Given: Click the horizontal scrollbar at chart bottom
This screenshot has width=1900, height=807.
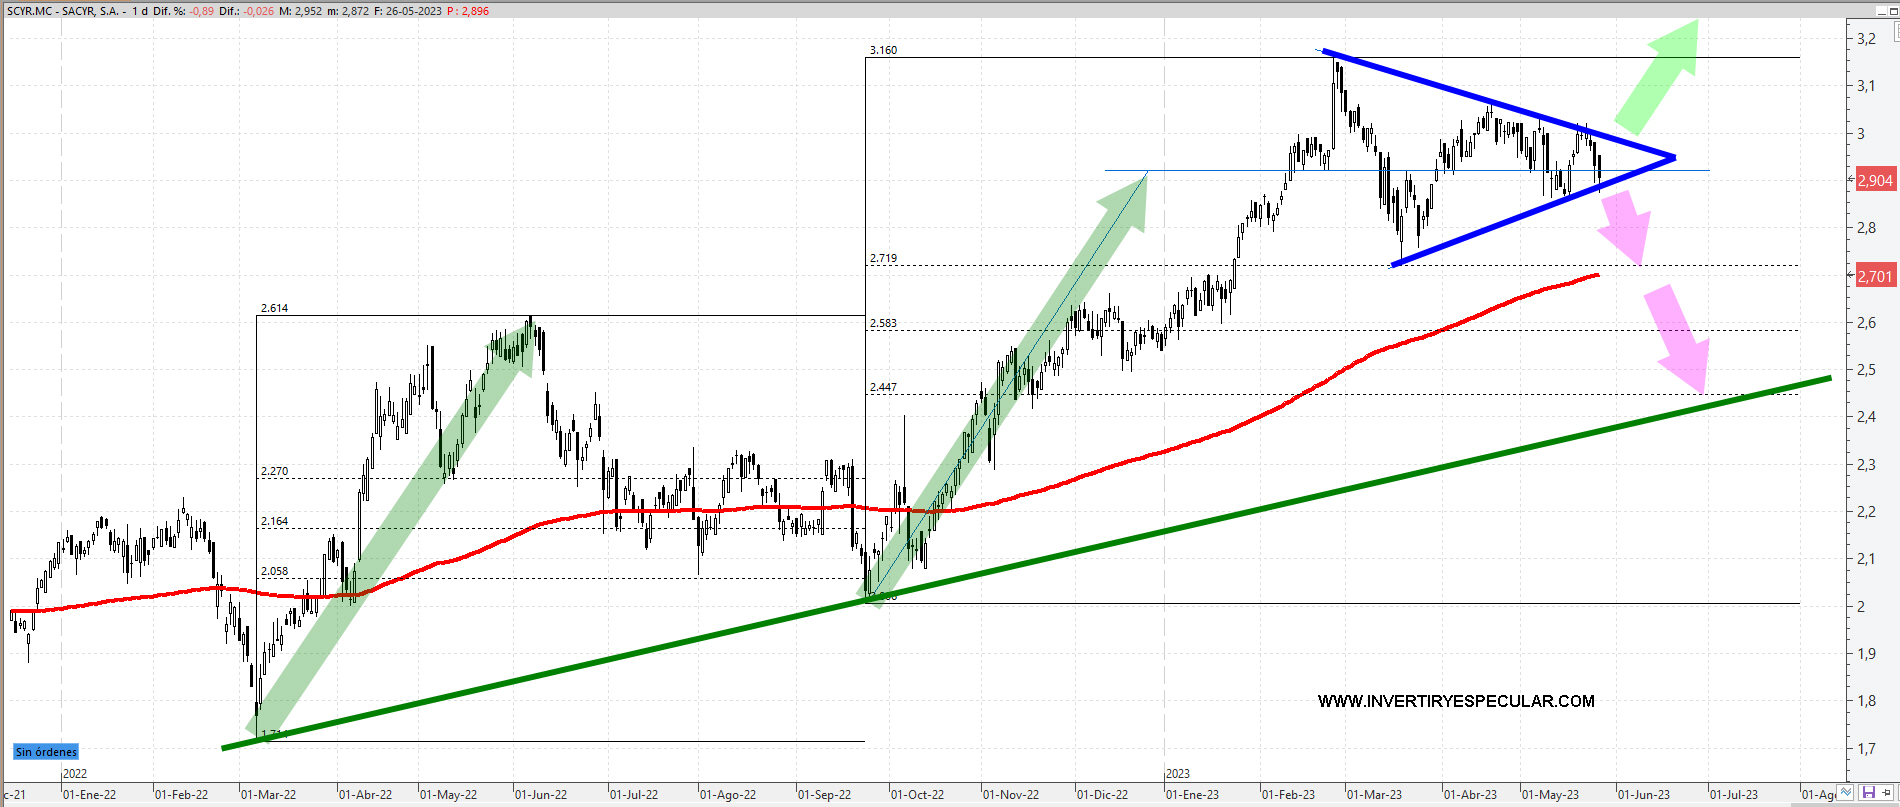Looking at the screenshot, I should point(900,804).
